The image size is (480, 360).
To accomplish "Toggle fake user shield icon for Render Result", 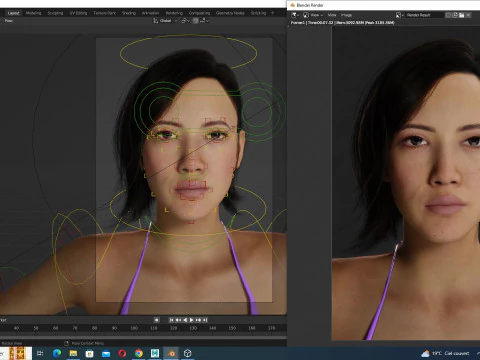I will [x=448, y=15].
